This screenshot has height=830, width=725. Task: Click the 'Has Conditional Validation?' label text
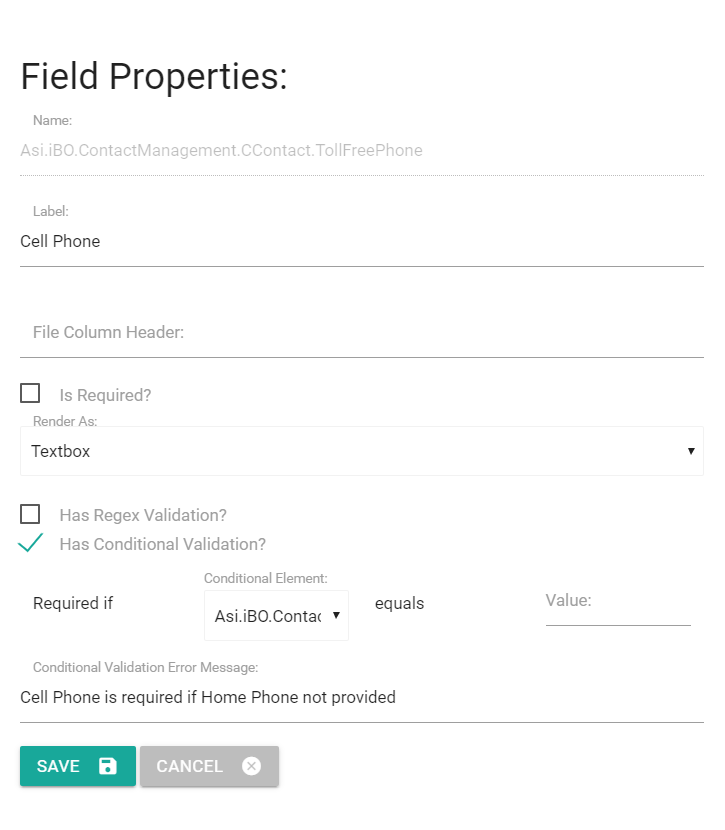point(162,545)
